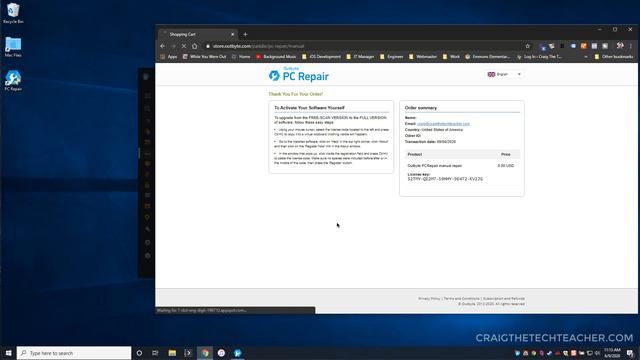The height and width of the screenshot is (360, 640).
Task: Open the Log In - Craig The T... bookmark
Action: tap(539, 57)
